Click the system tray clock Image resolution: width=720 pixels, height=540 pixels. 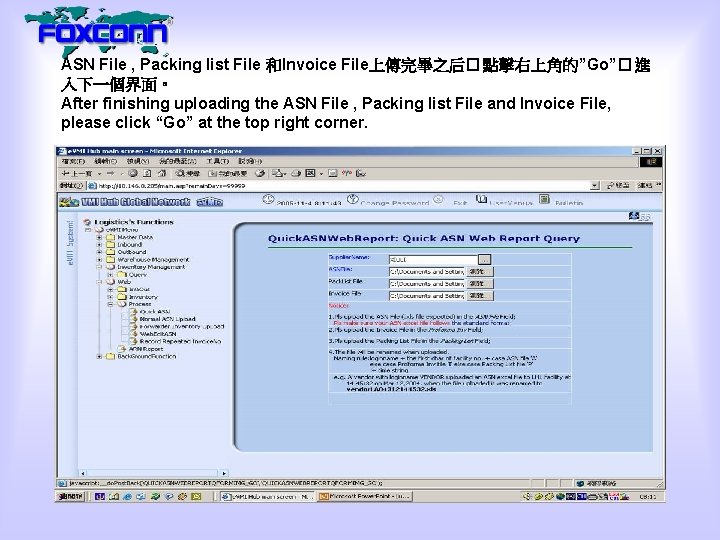click(647, 496)
